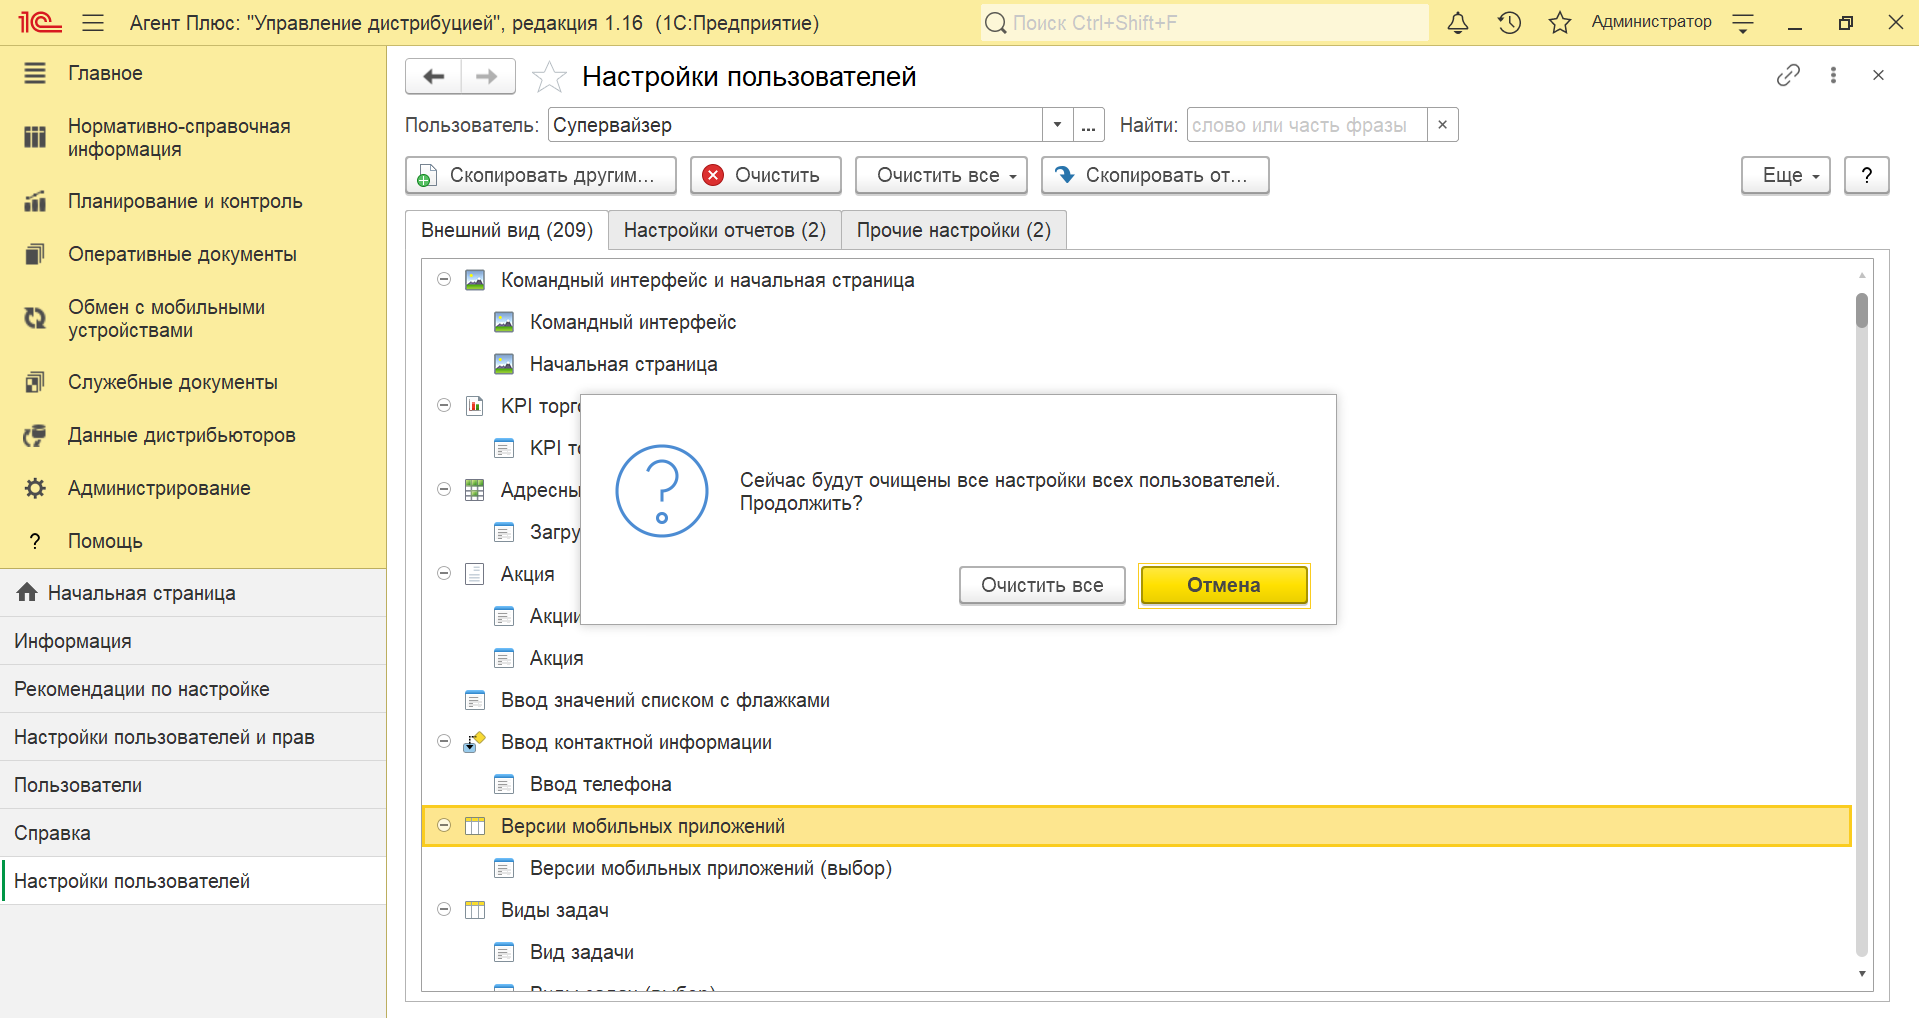Collapse Командный интерфейс и начальная страница group
Viewport: 1919px width, 1018px height.
(x=444, y=280)
